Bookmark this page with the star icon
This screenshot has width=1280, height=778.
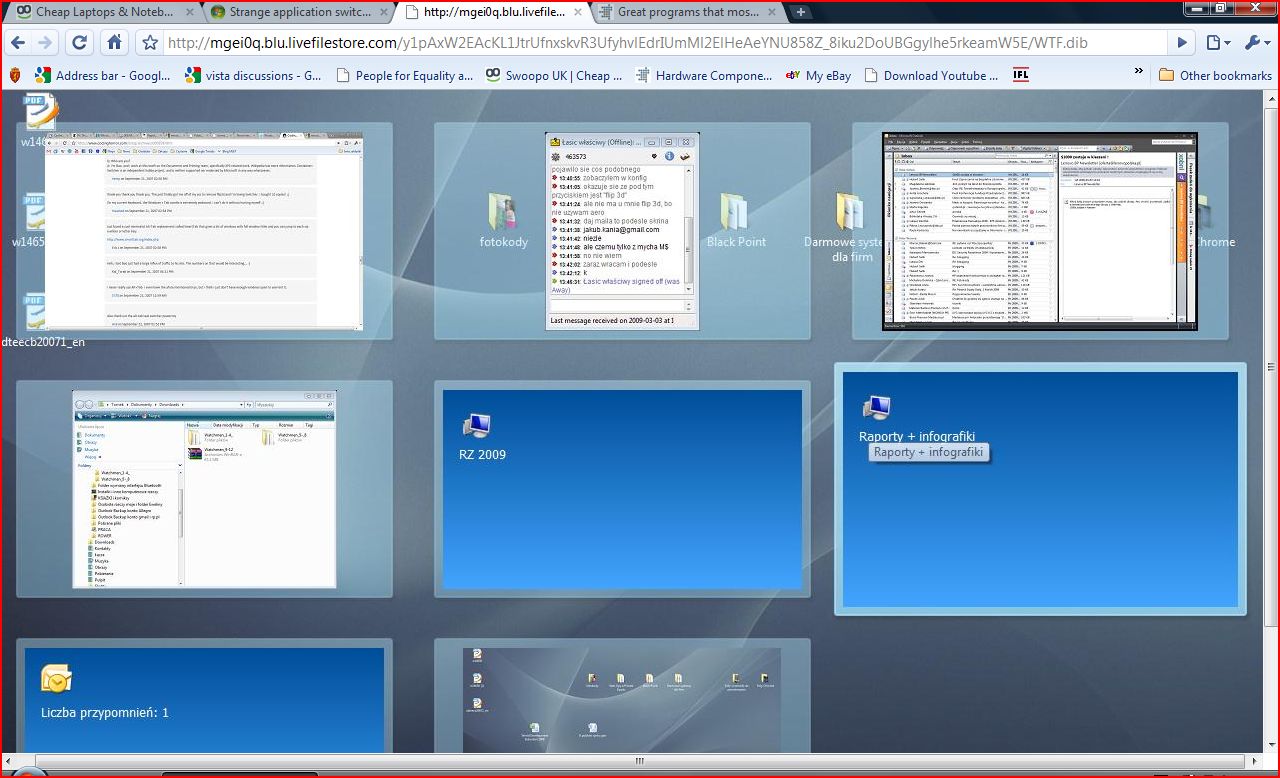coord(150,43)
